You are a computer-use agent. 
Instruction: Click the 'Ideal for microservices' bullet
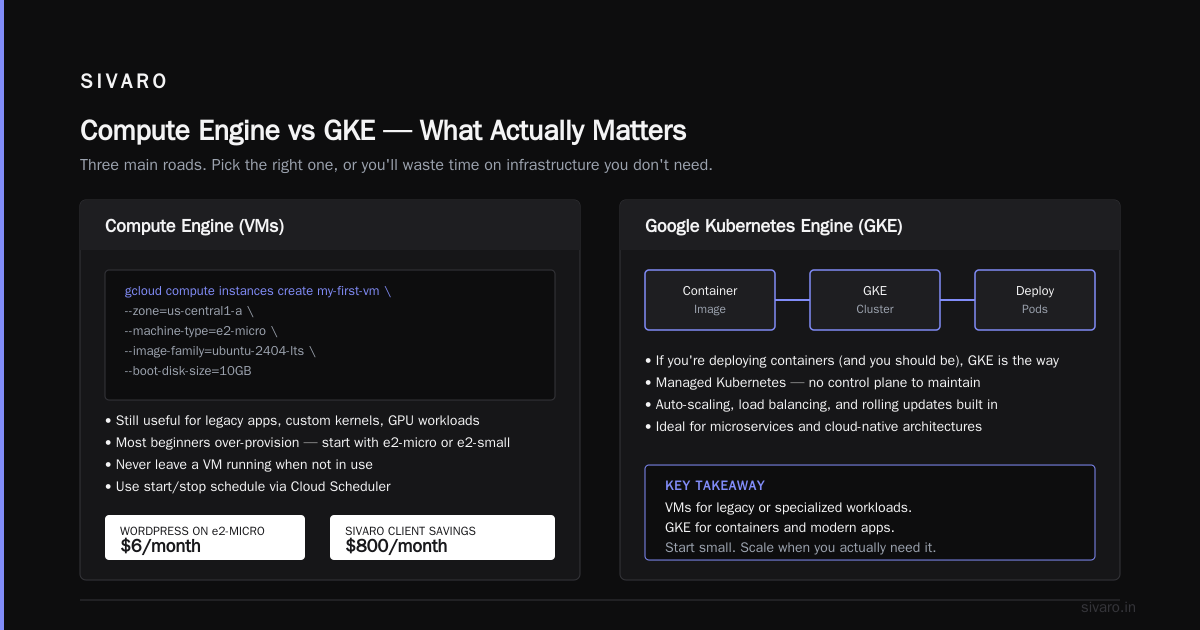pyautogui.click(x=813, y=427)
